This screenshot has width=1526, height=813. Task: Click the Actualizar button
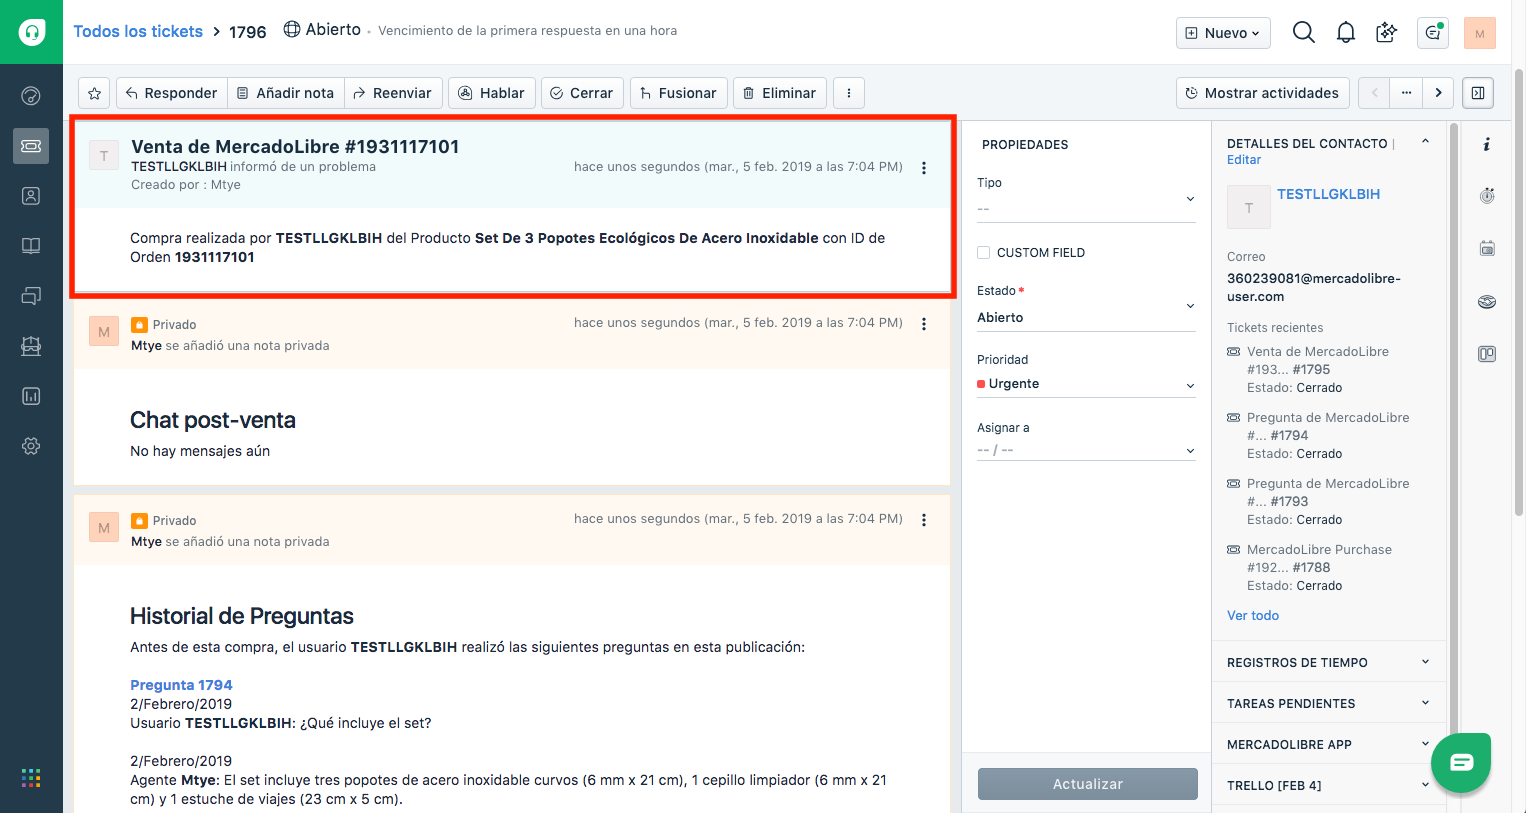coord(1088,784)
